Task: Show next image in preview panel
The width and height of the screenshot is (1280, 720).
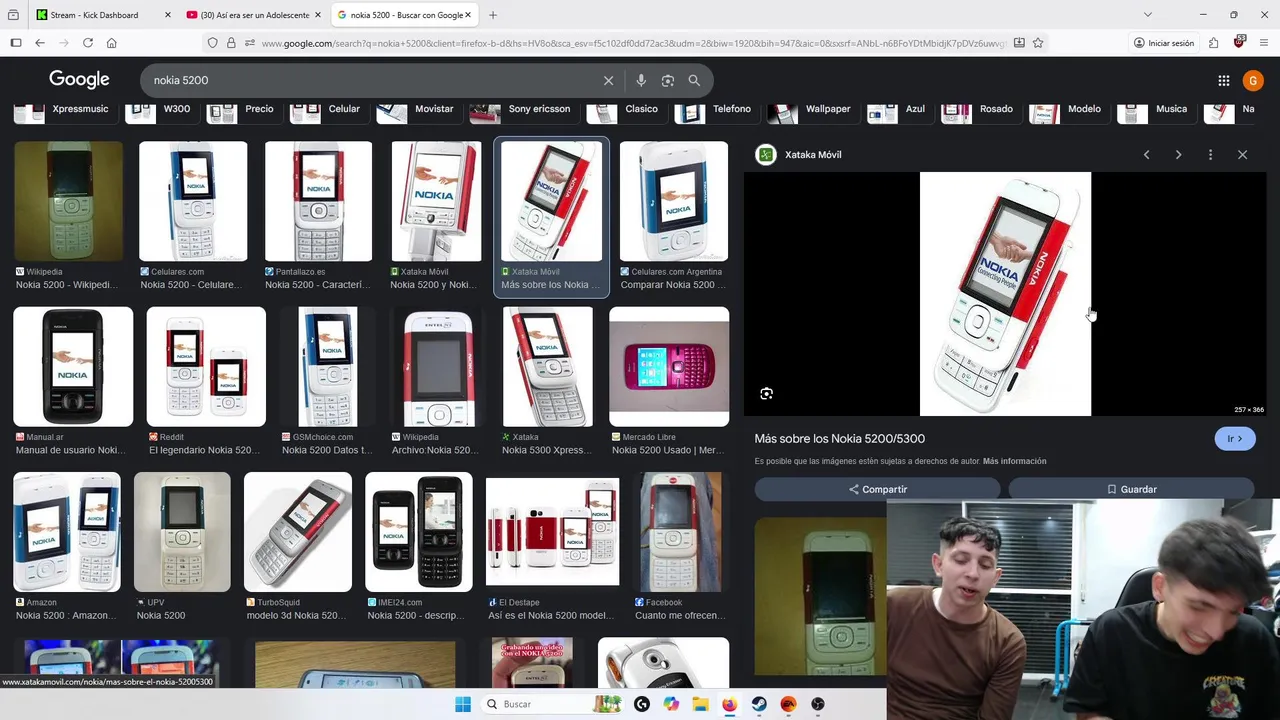Action: pos(1178,155)
